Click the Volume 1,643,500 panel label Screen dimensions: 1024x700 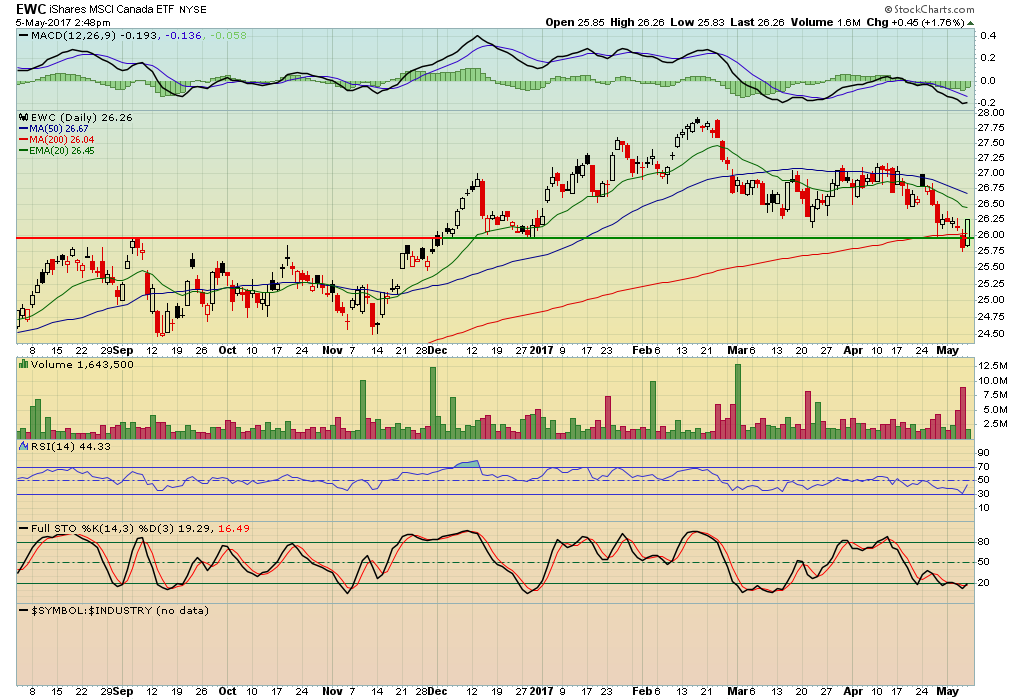pyautogui.click(x=82, y=364)
